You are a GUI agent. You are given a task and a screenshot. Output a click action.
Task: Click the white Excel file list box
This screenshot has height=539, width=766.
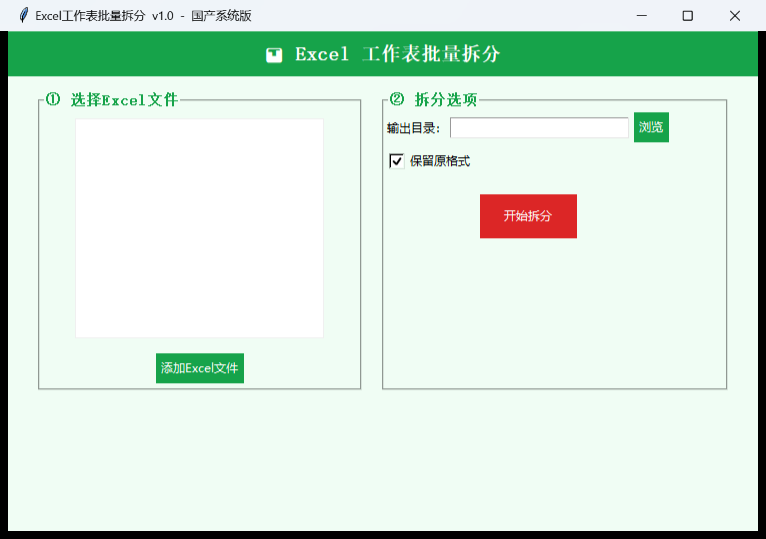click(199, 228)
